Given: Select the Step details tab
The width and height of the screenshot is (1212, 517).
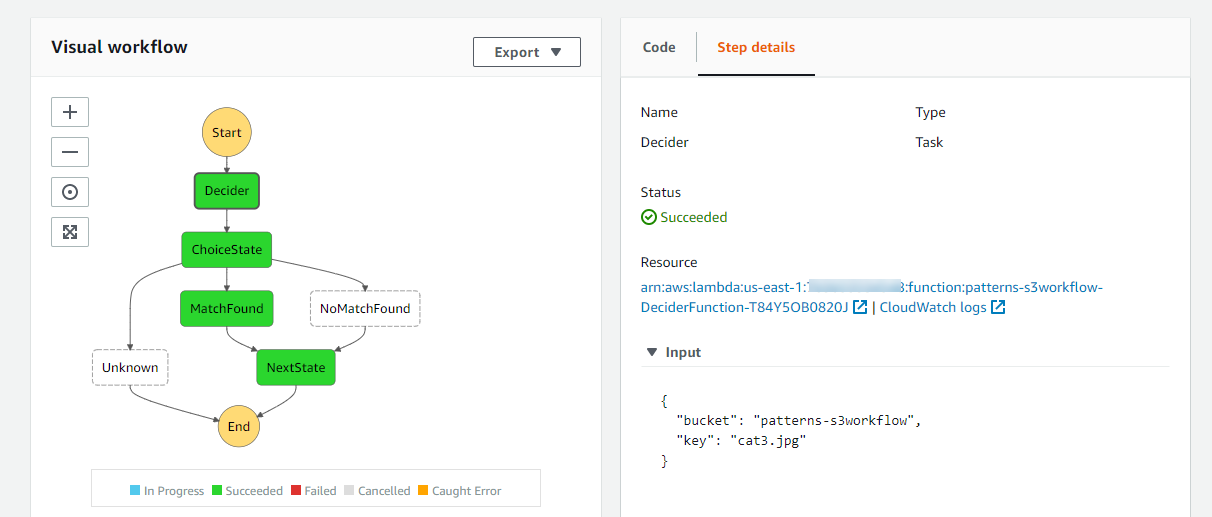Looking at the screenshot, I should pos(756,47).
